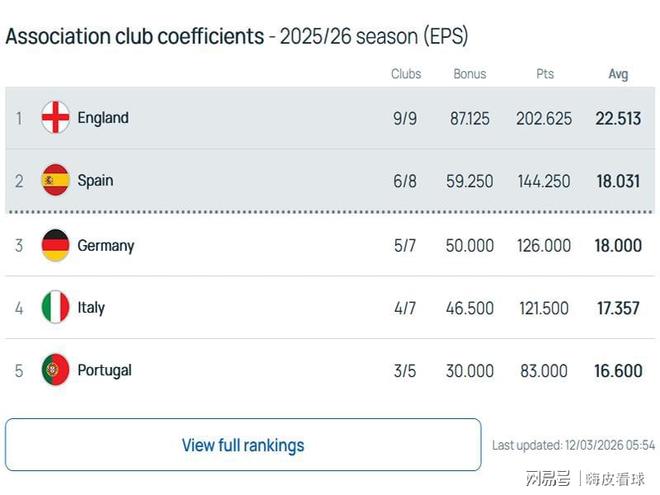This screenshot has width=660, height=495.
Task: Sort by the Pts column header
Action: coord(545,74)
